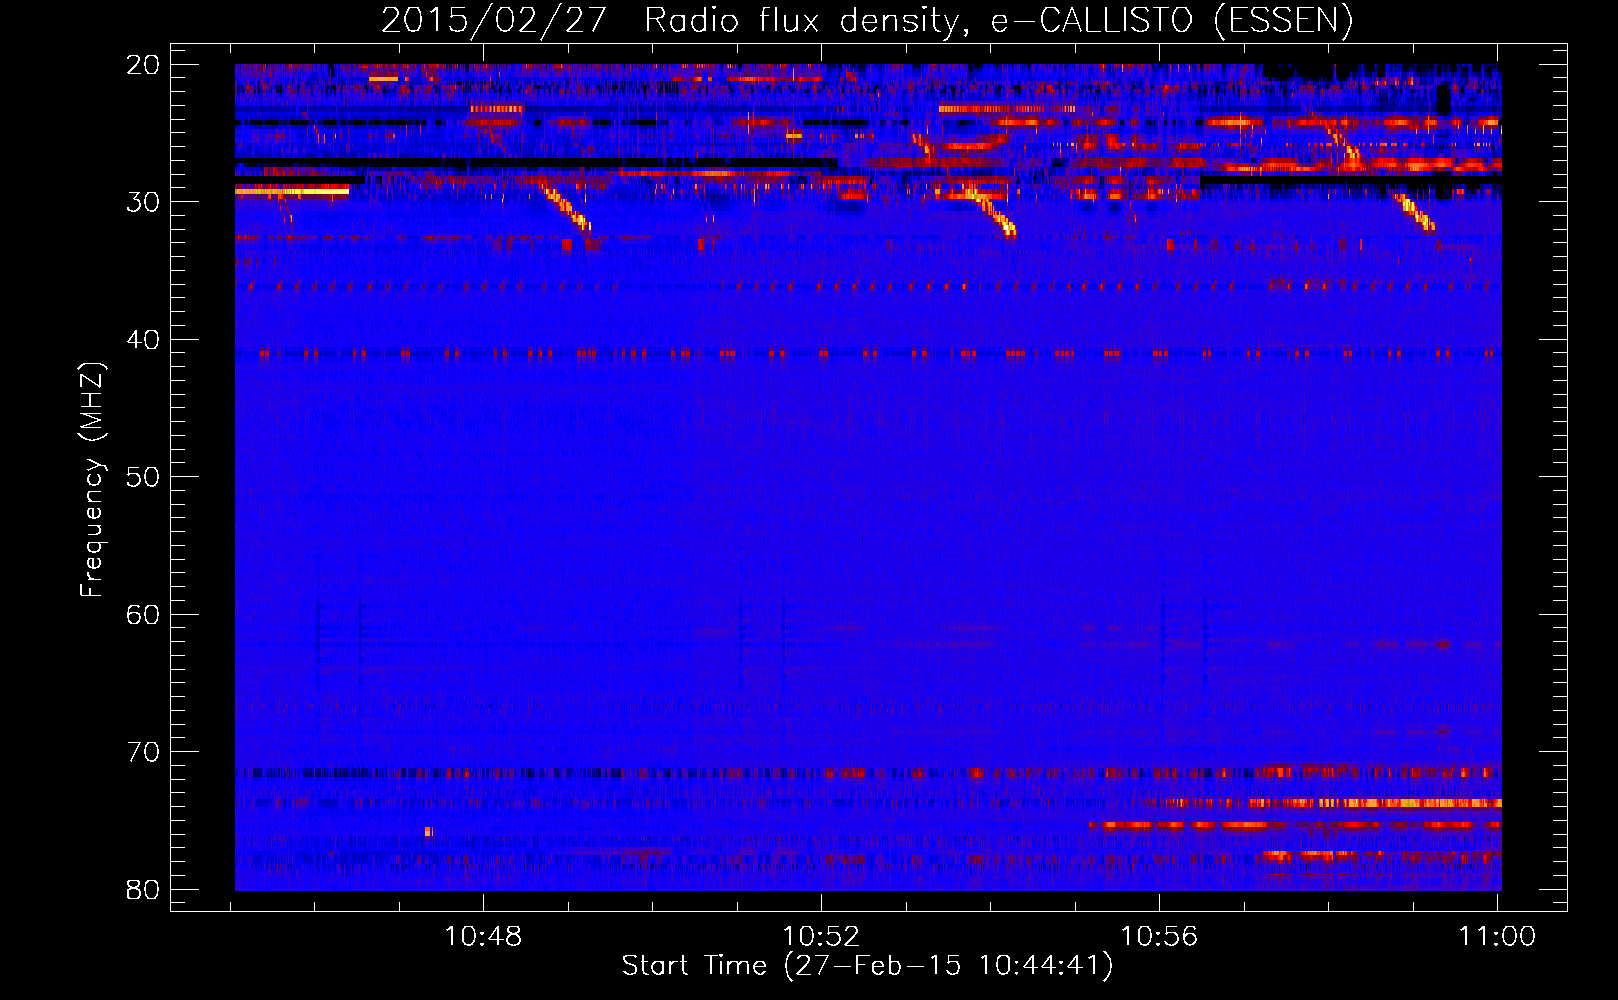Click the 50 frequency tick label
The width and height of the screenshot is (1618, 1000).
pyautogui.click(x=143, y=477)
